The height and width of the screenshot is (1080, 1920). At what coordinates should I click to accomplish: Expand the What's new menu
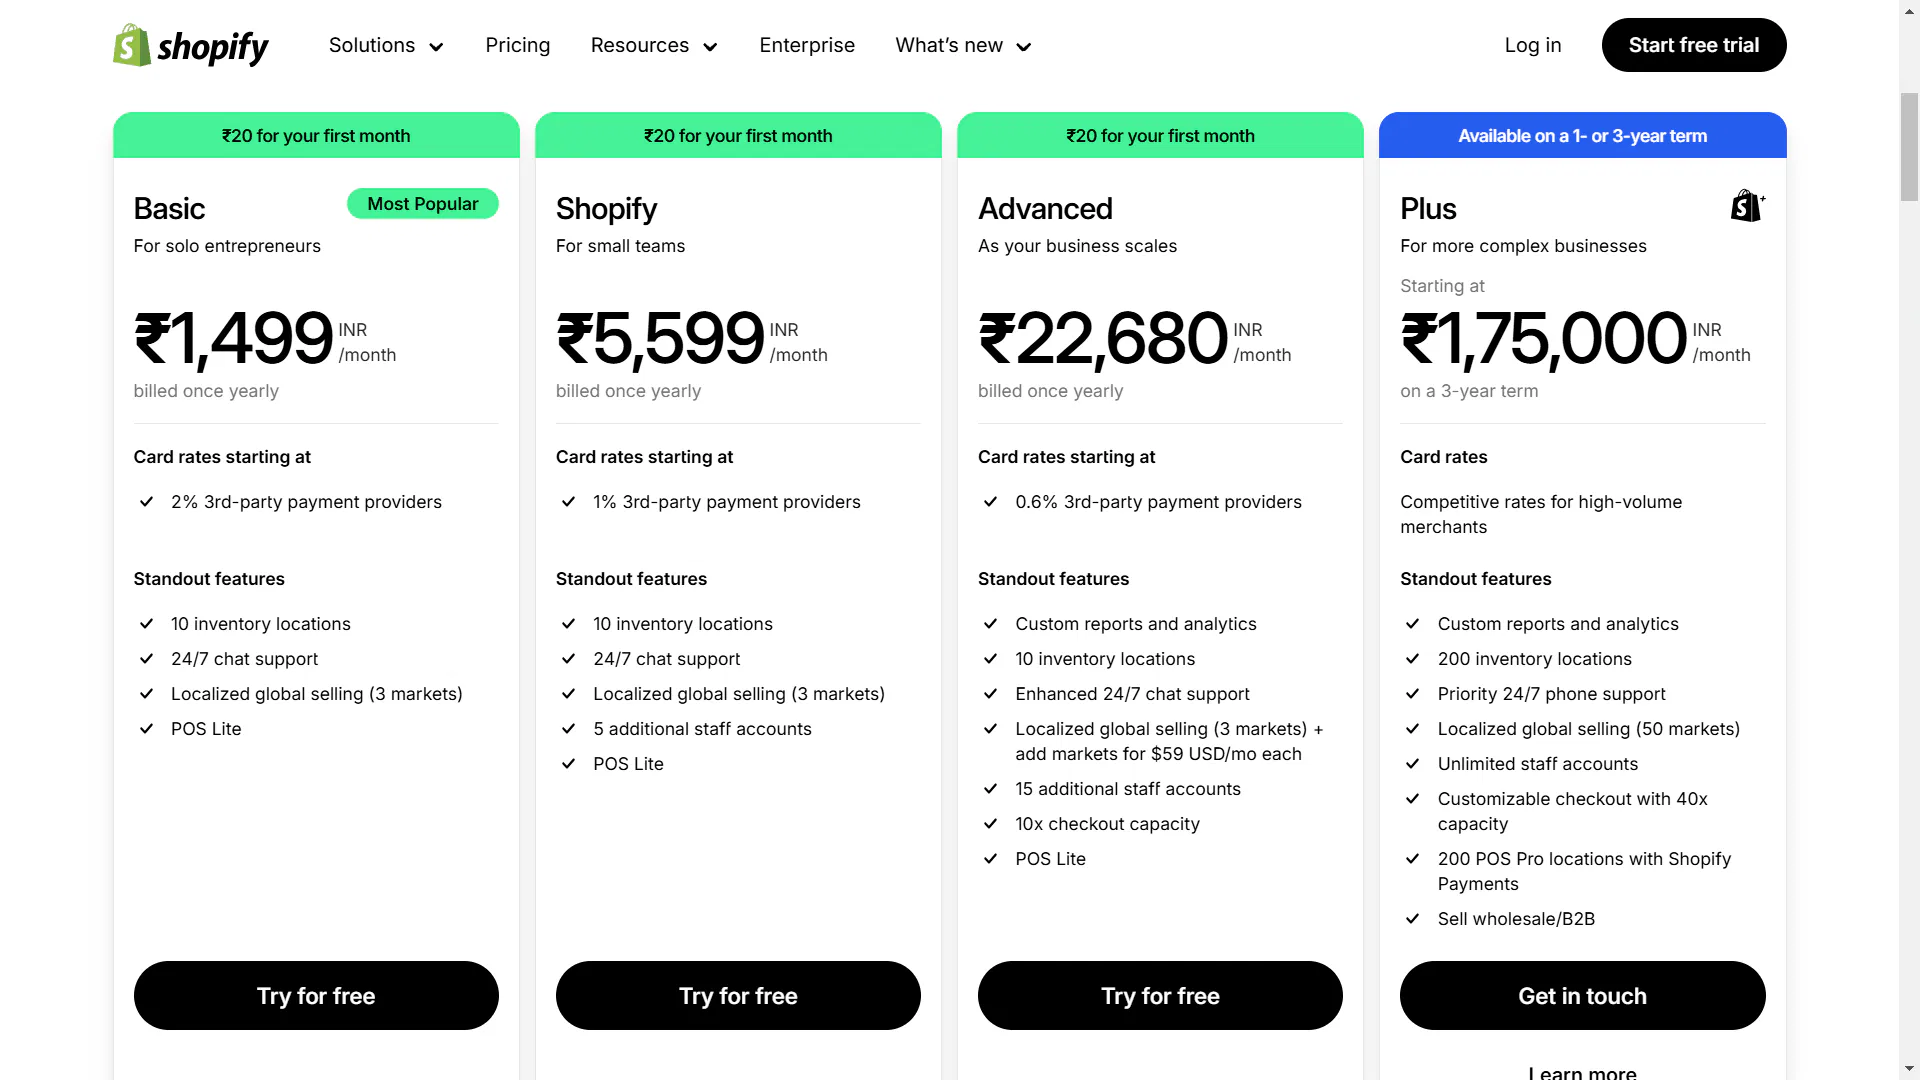click(x=963, y=46)
